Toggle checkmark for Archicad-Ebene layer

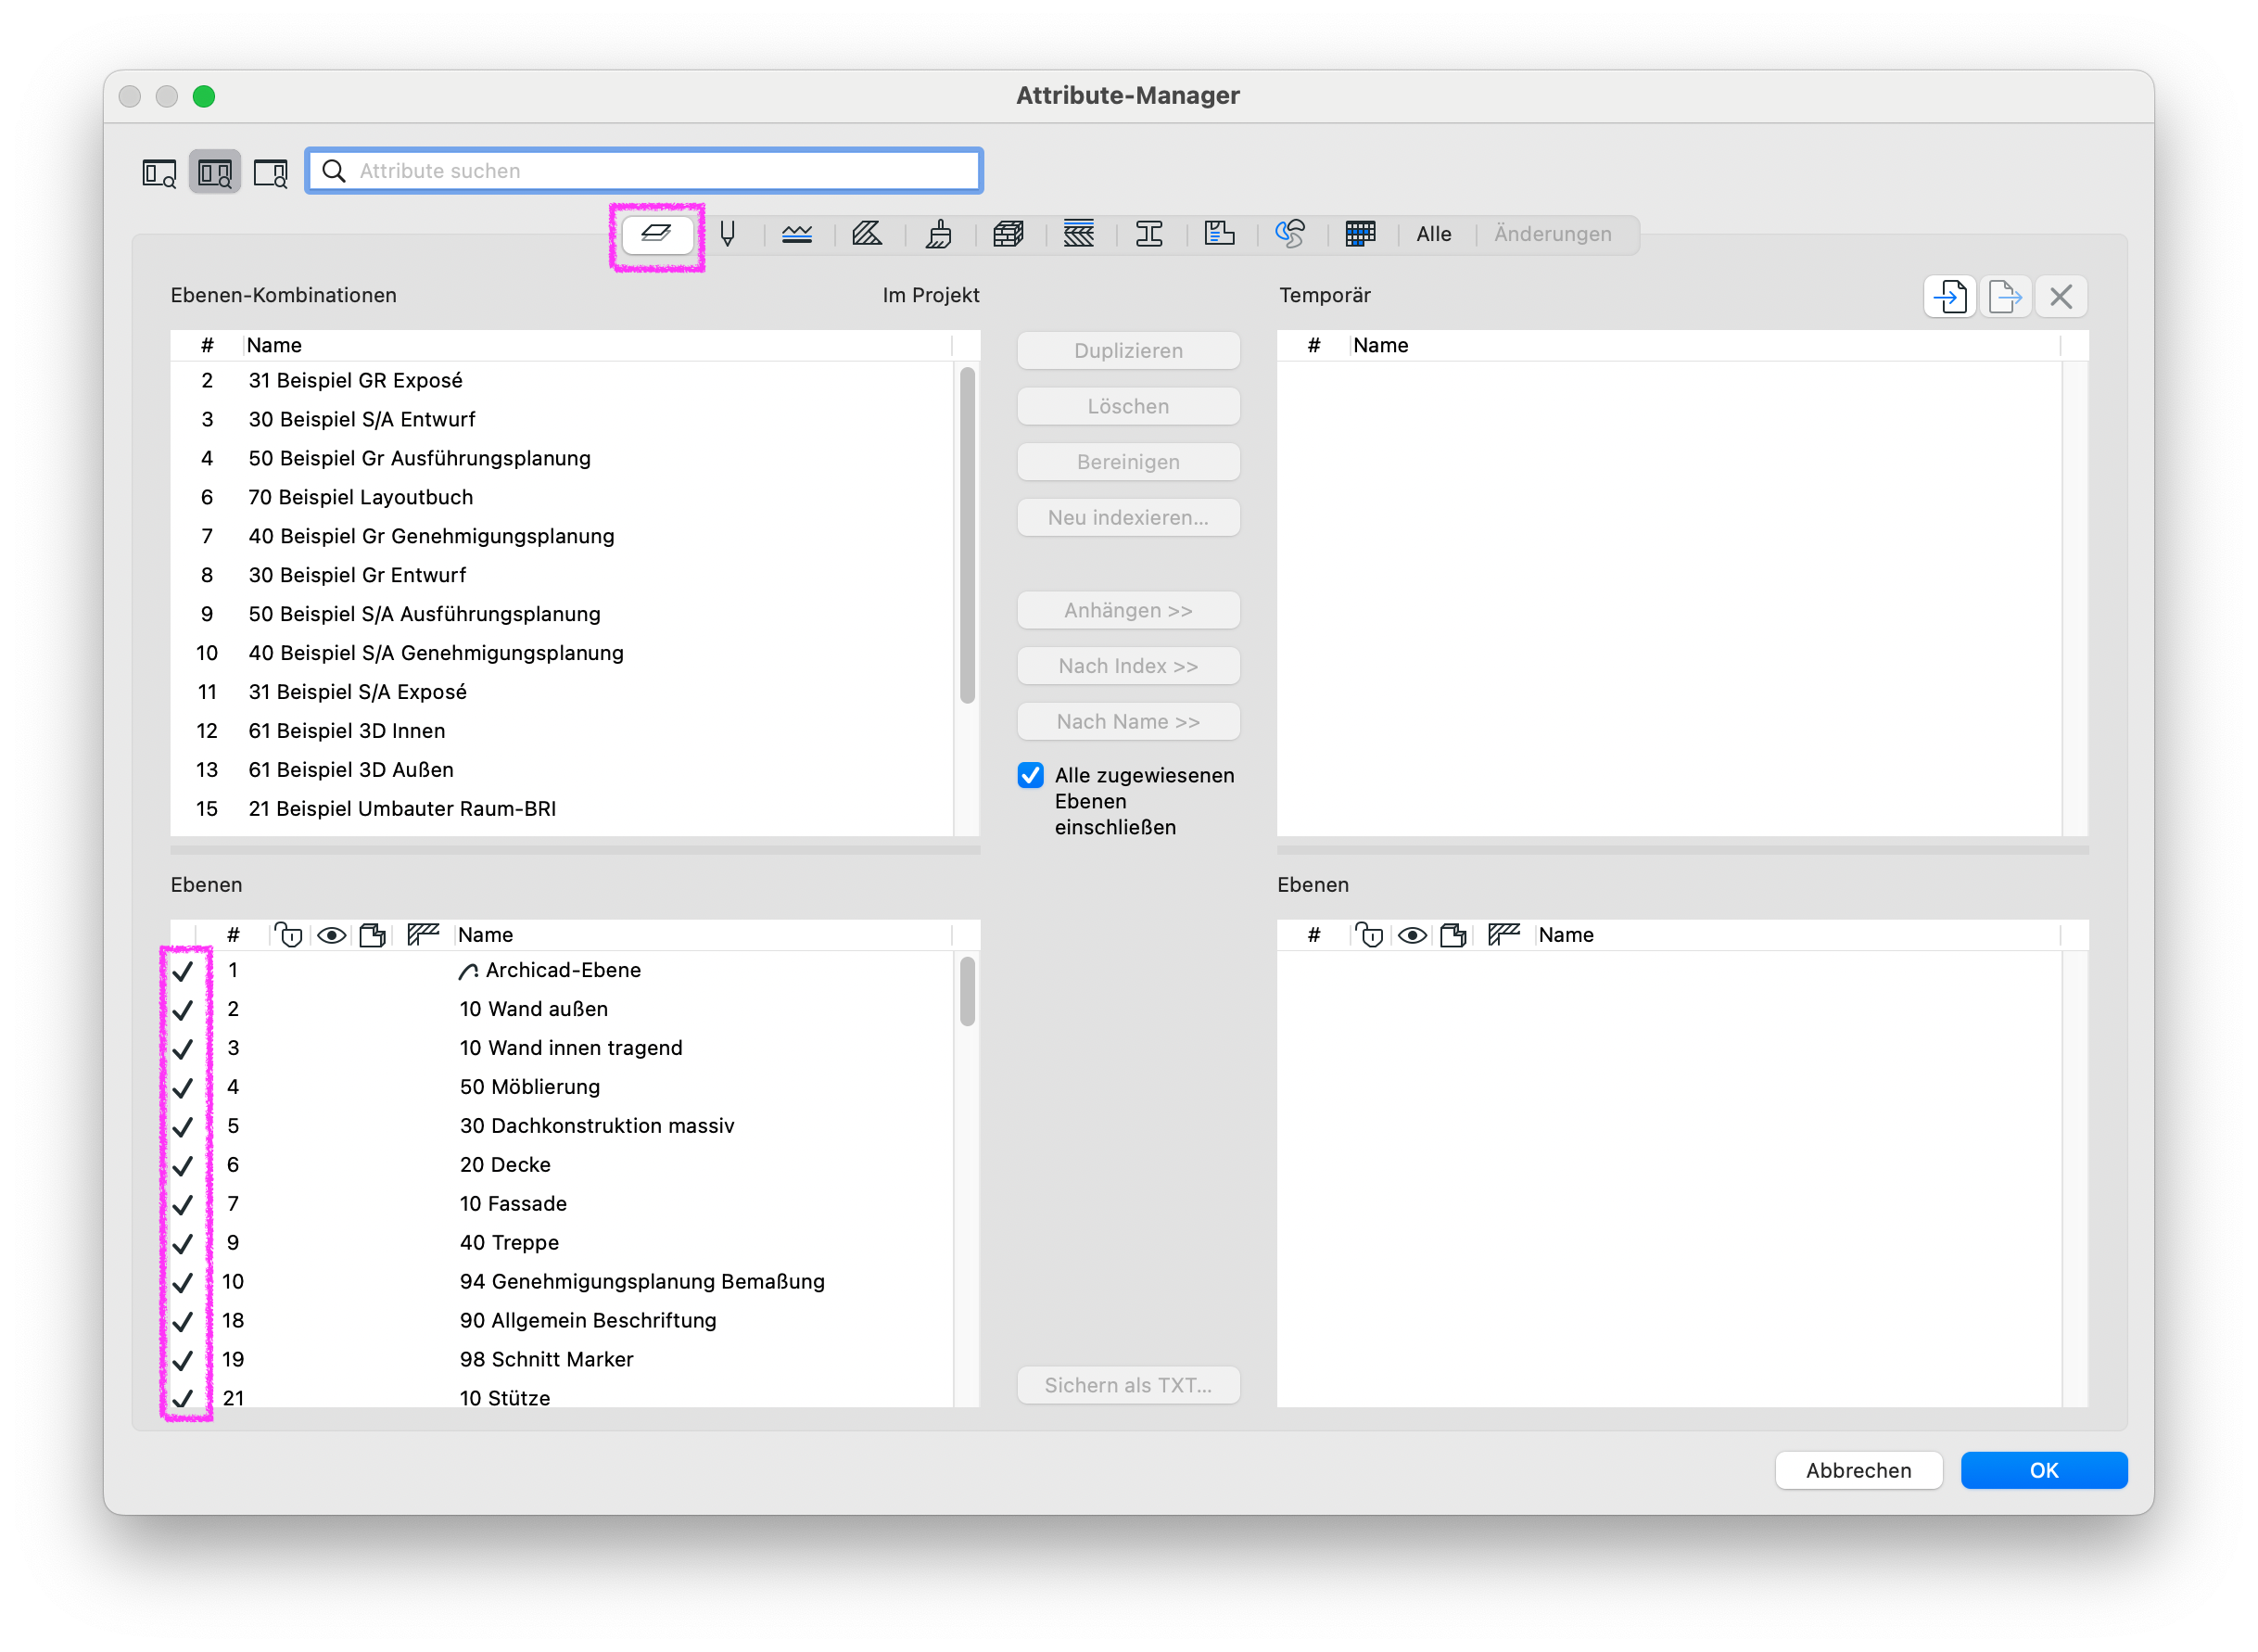183,971
